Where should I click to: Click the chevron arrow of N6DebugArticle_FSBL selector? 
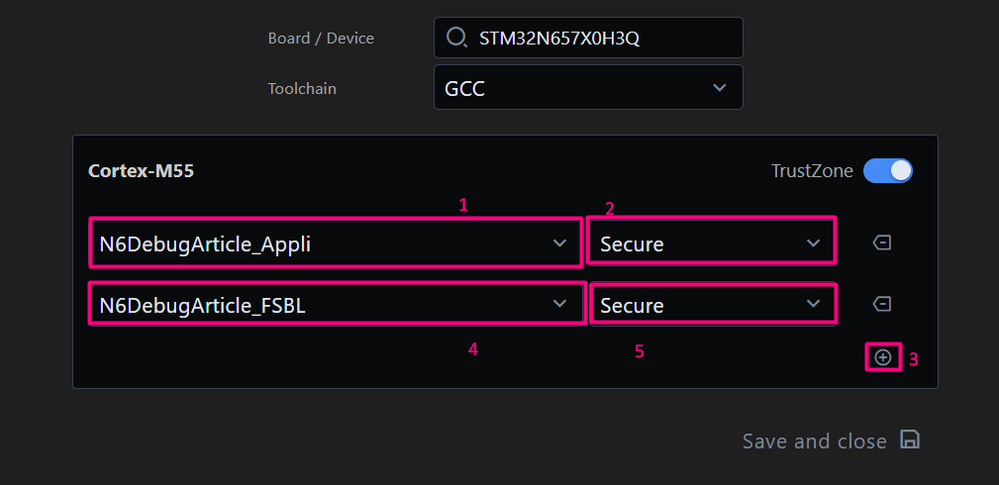coord(560,304)
